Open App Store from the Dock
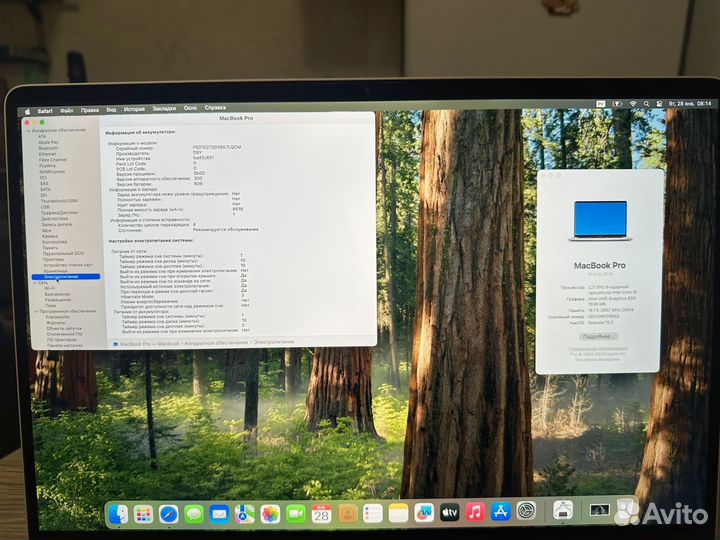Image resolution: width=720 pixels, height=540 pixels. click(501, 511)
